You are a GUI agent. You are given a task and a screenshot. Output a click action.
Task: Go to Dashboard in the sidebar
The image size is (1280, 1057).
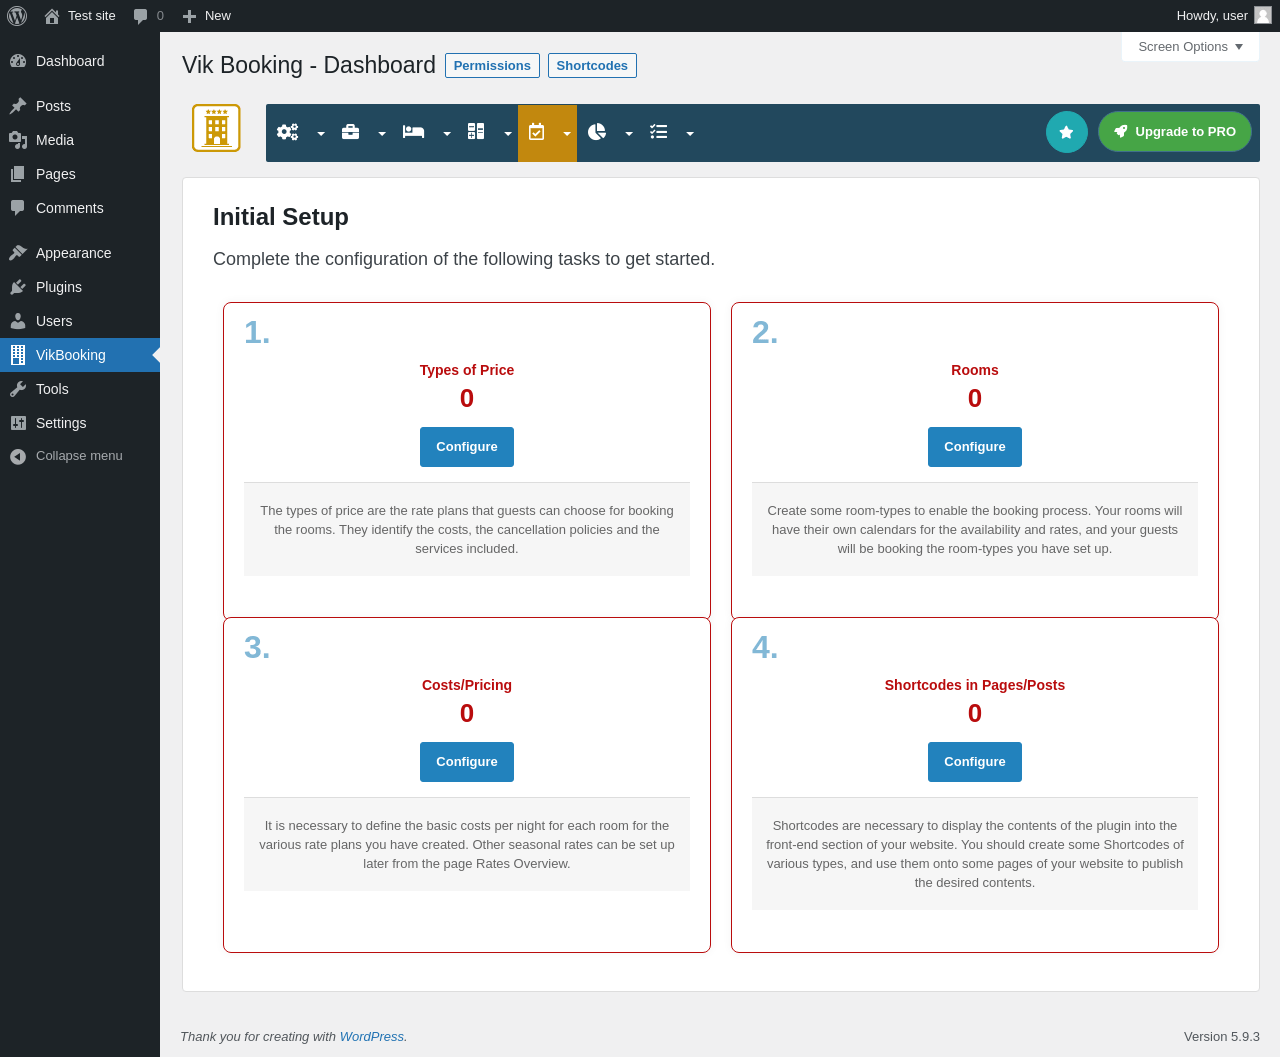click(x=80, y=61)
